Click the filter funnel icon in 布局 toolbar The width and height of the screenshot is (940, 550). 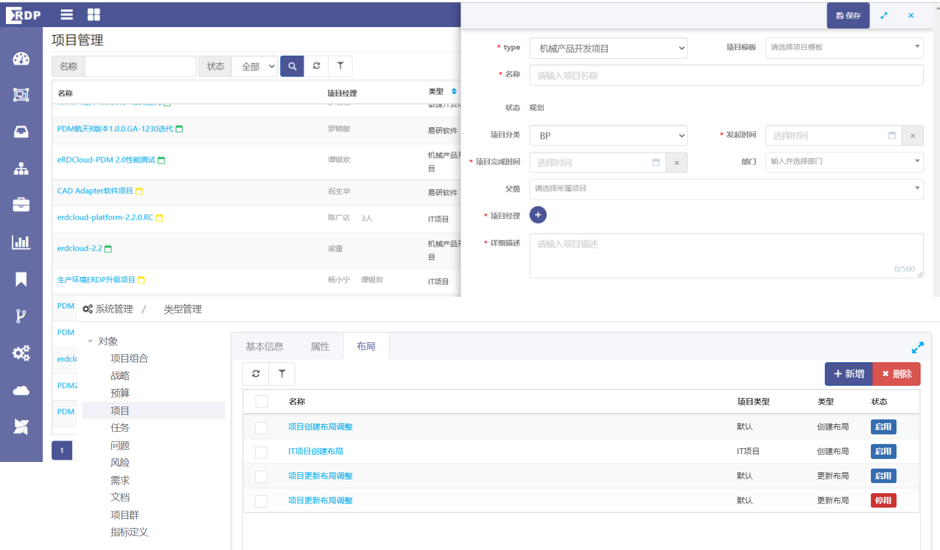pyautogui.click(x=282, y=373)
